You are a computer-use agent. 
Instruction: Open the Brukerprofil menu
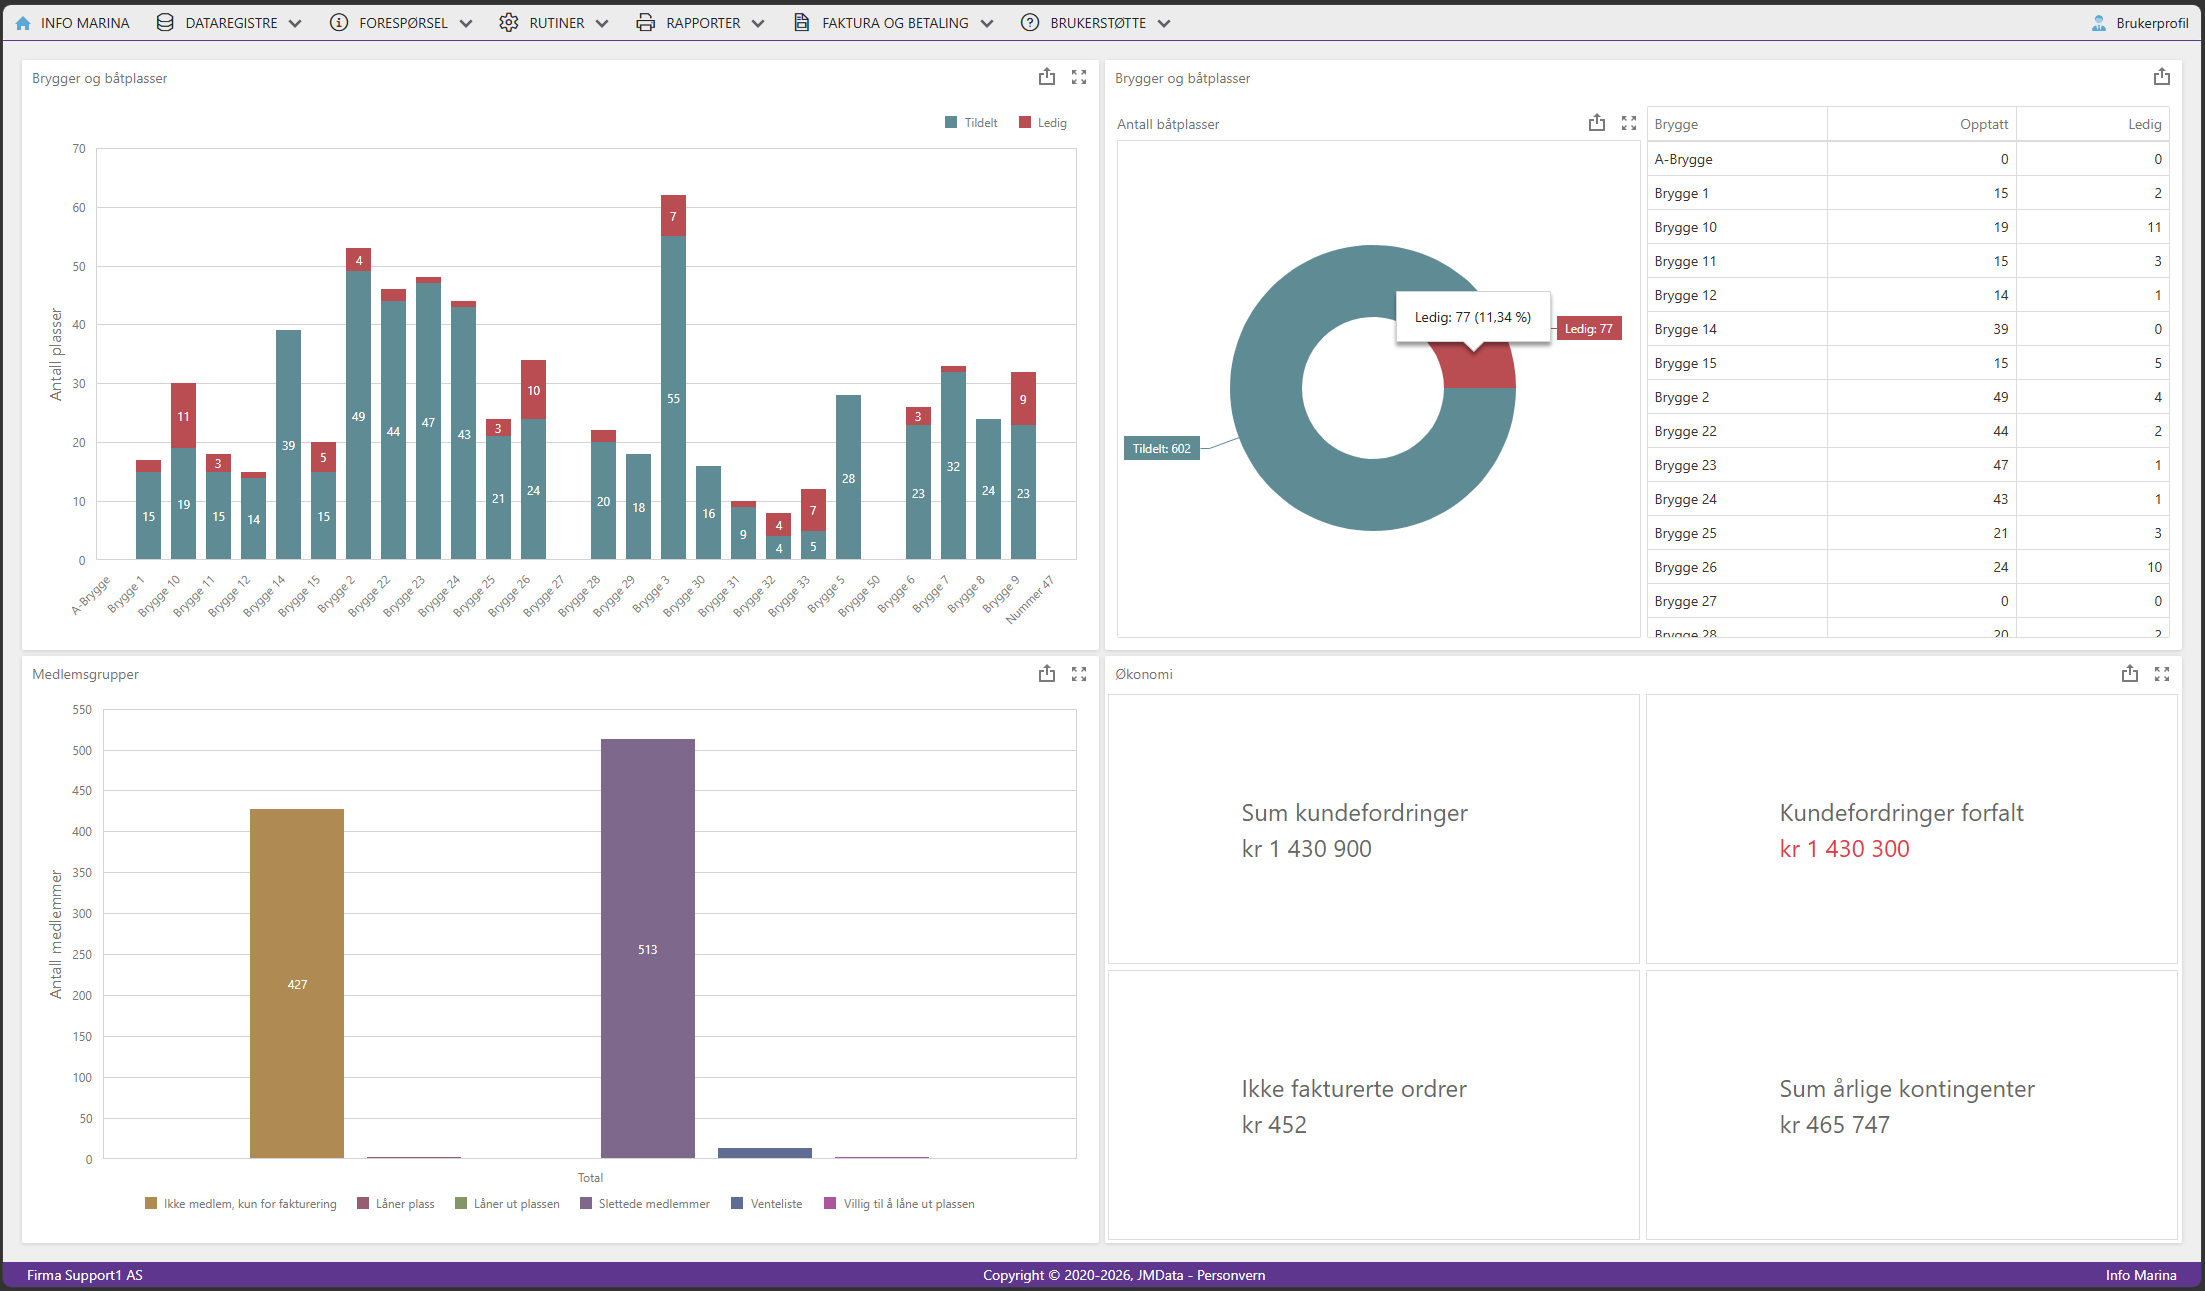[2140, 23]
